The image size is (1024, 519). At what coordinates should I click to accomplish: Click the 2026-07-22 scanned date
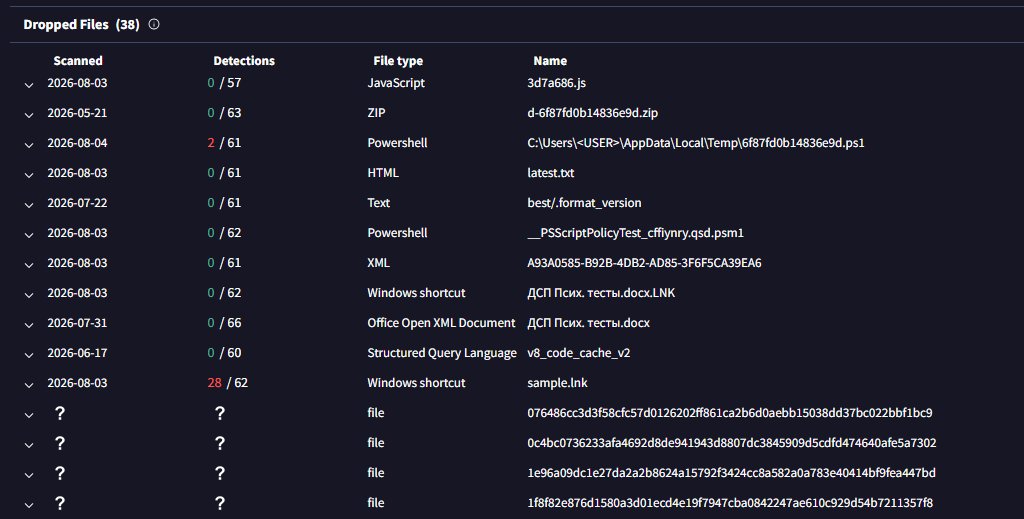[x=77, y=203]
